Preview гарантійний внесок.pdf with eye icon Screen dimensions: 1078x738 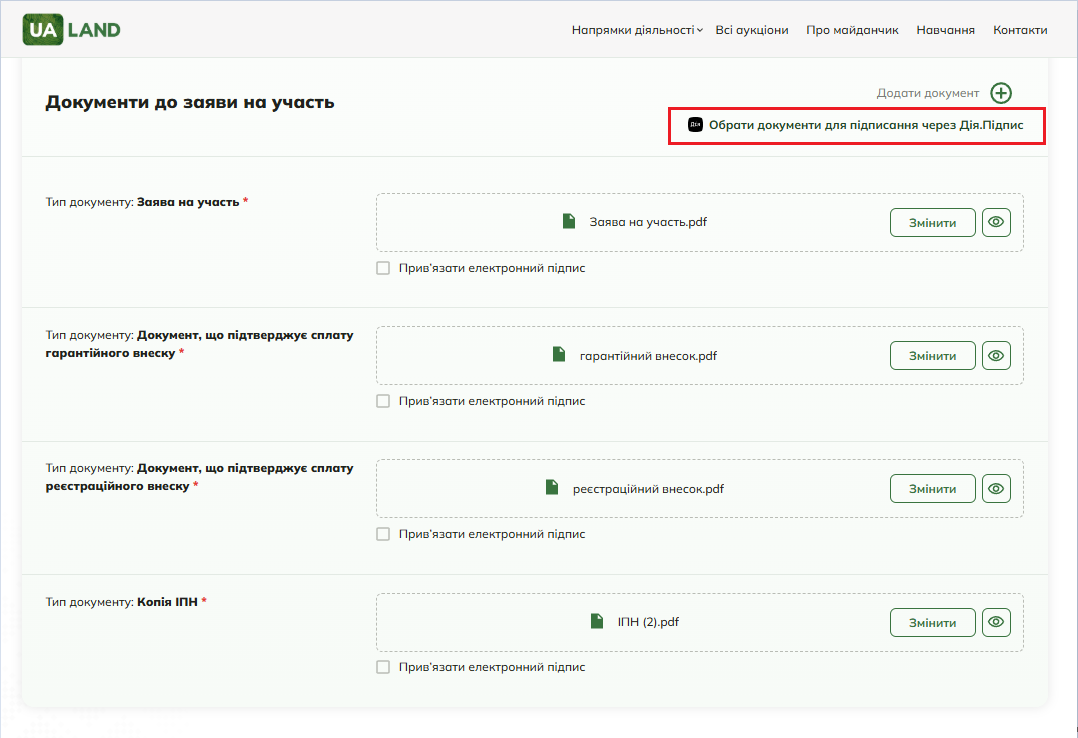[996, 356]
